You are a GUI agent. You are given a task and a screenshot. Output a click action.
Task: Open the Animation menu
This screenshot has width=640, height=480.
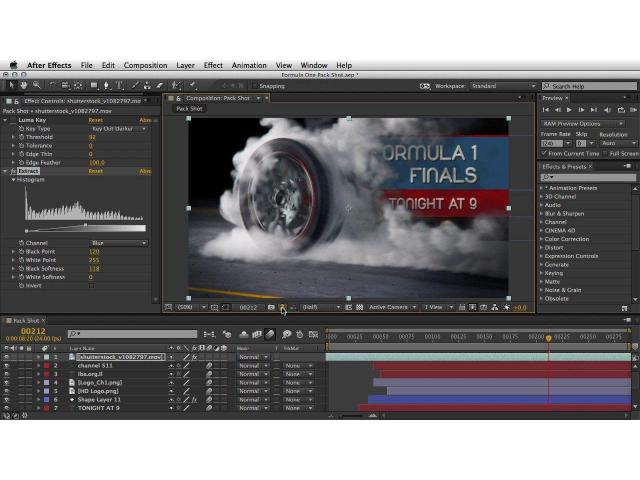pyautogui.click(x=249, y=65)
